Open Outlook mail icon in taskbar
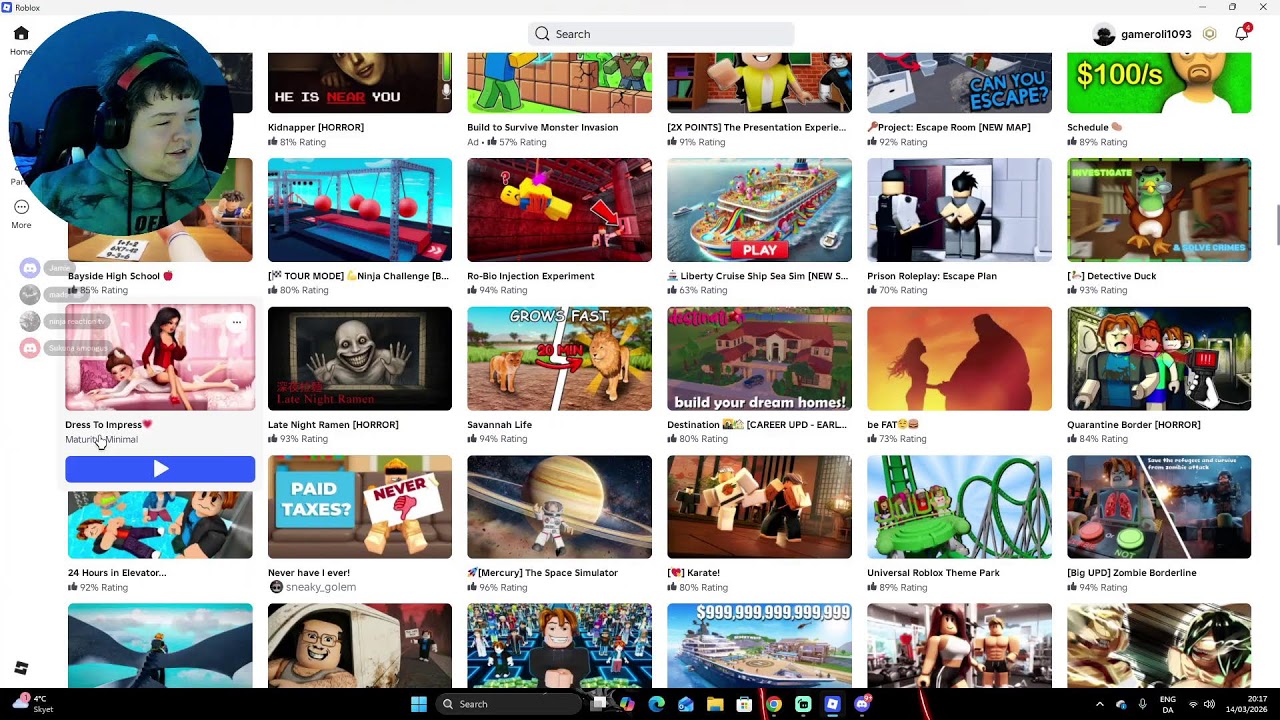 click(686, 704)
